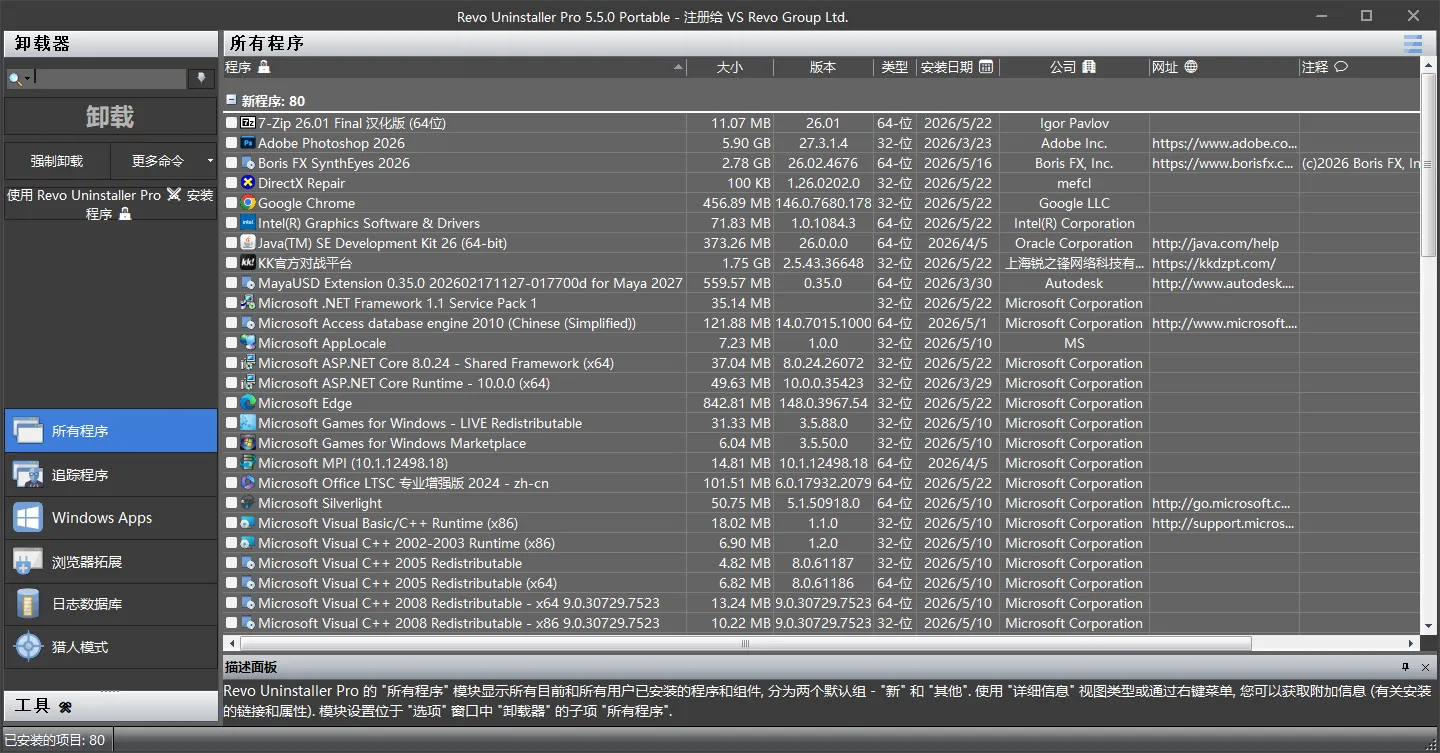Click the Microsoft AppLocale icon
1440x753 pixels.
[248, 343]
